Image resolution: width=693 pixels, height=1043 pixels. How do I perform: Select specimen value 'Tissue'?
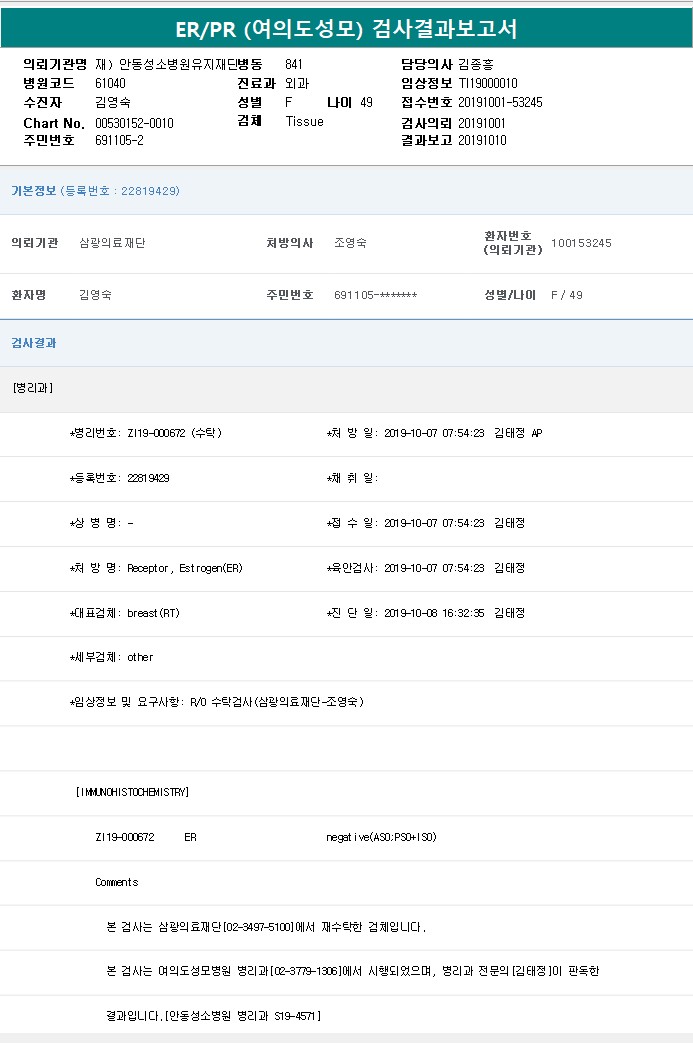point(305,121)
